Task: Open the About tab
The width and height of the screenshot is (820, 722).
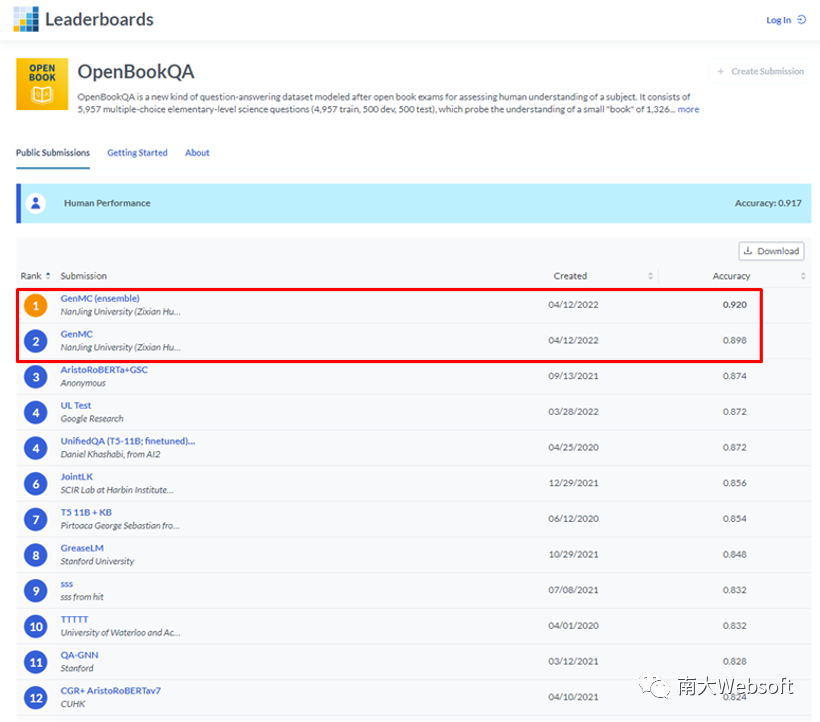Action: point(197,153)
